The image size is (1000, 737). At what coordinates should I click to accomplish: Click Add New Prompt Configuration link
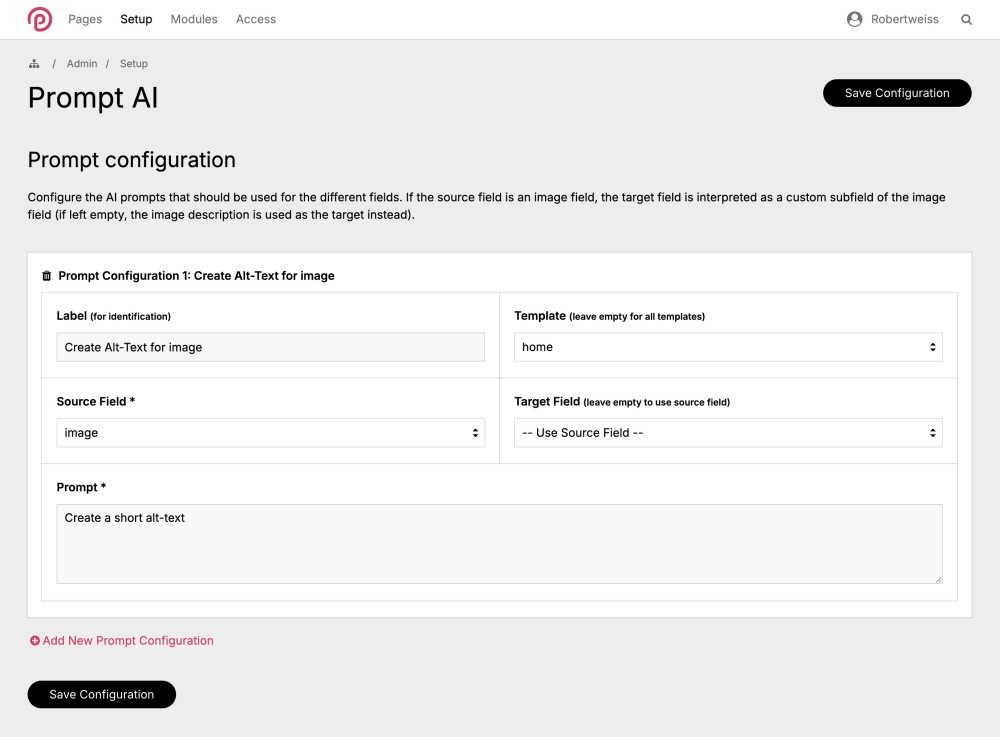pos(128,641)
